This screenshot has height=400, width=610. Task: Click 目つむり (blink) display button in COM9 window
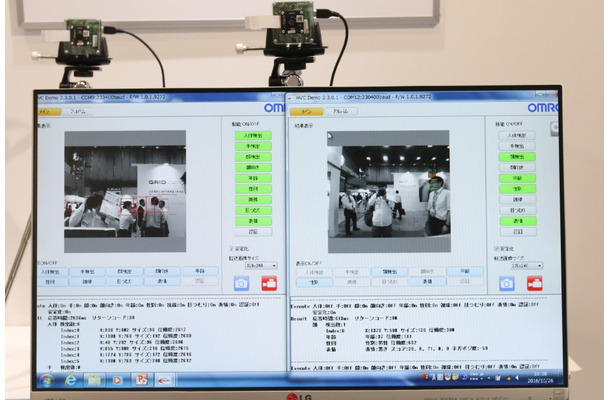tap(124, 281)
